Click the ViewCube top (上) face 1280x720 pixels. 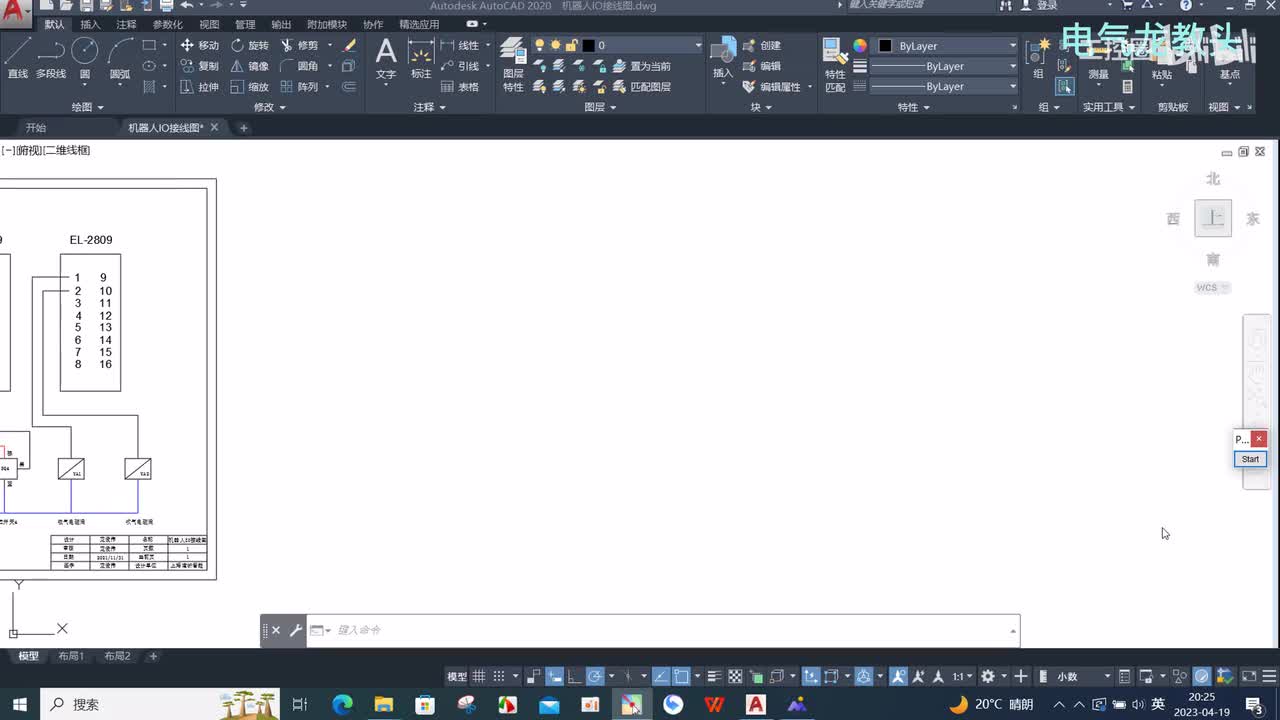1213,218
